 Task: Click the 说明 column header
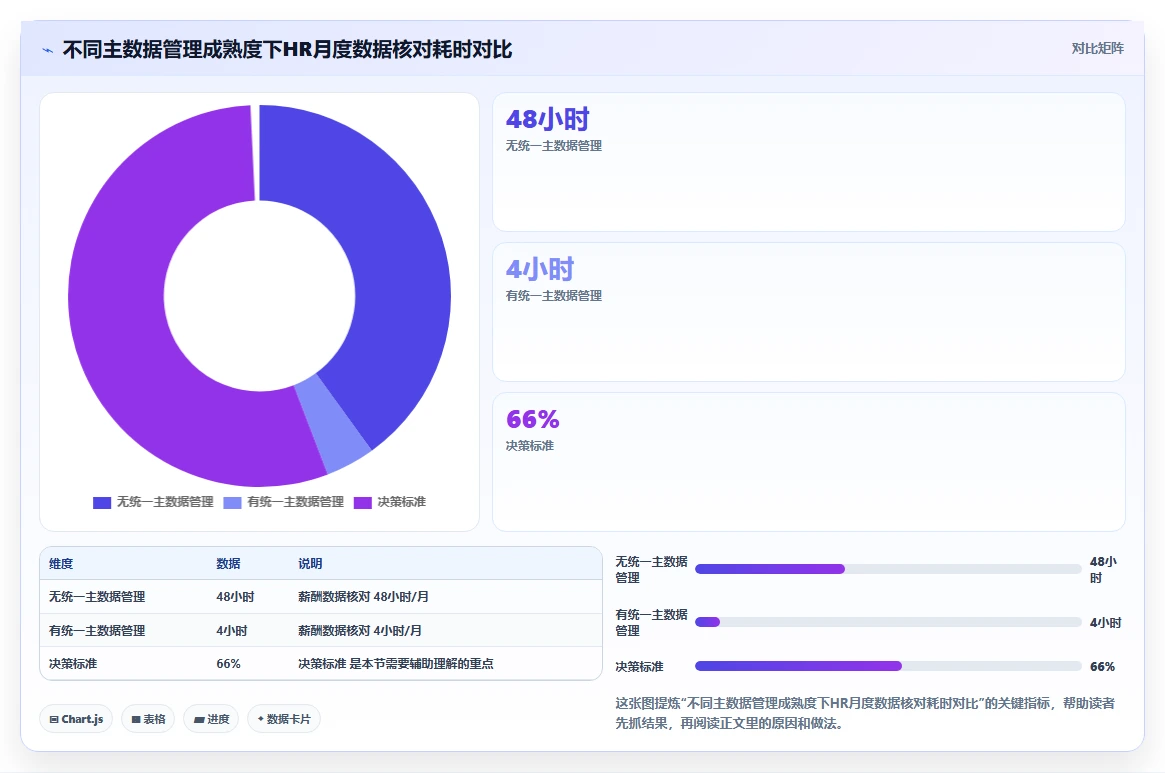coord(310,563)
